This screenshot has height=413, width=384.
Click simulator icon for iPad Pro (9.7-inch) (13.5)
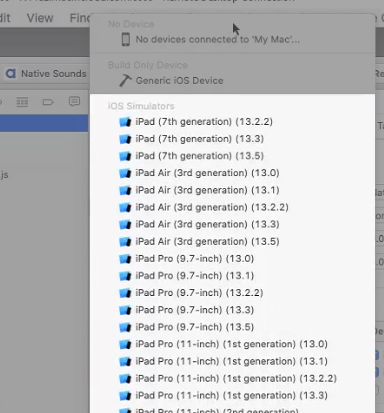click(125, 327)
